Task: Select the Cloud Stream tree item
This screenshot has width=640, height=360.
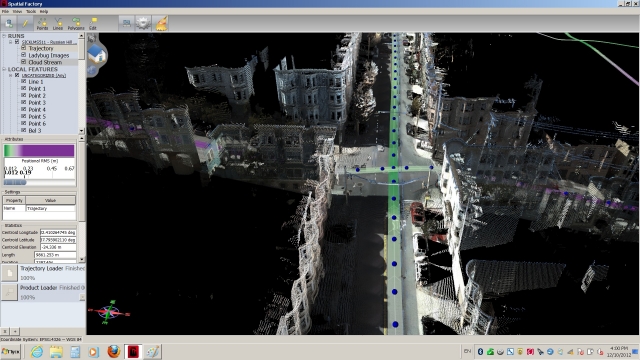Action: point(45,62)
